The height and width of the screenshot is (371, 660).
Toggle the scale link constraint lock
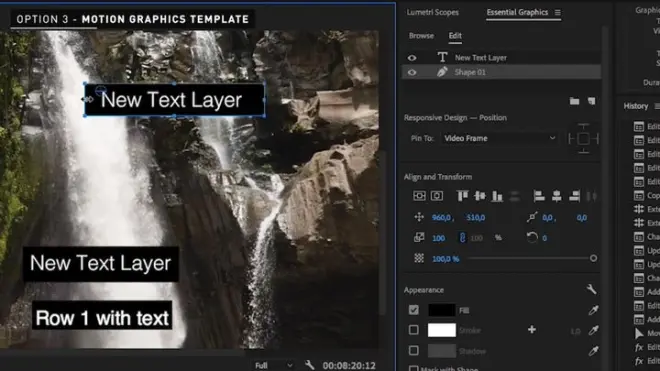tap(462, 238)
